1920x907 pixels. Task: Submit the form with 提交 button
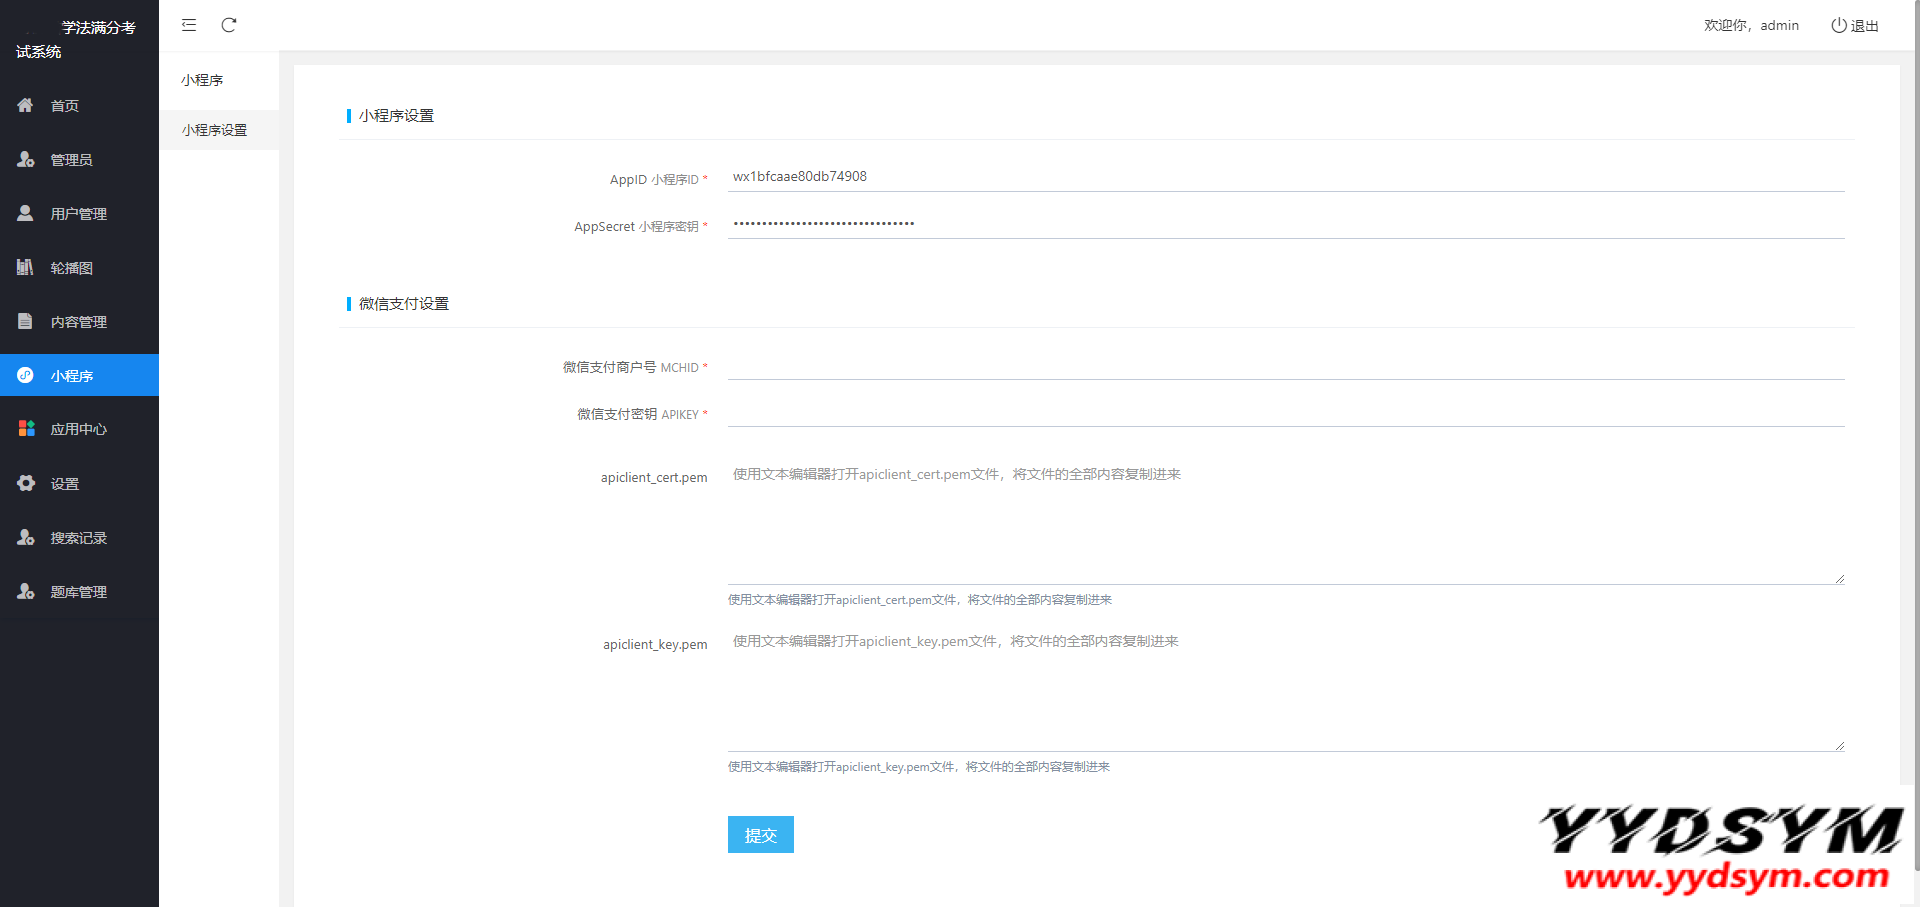click(x=760, y=835)
